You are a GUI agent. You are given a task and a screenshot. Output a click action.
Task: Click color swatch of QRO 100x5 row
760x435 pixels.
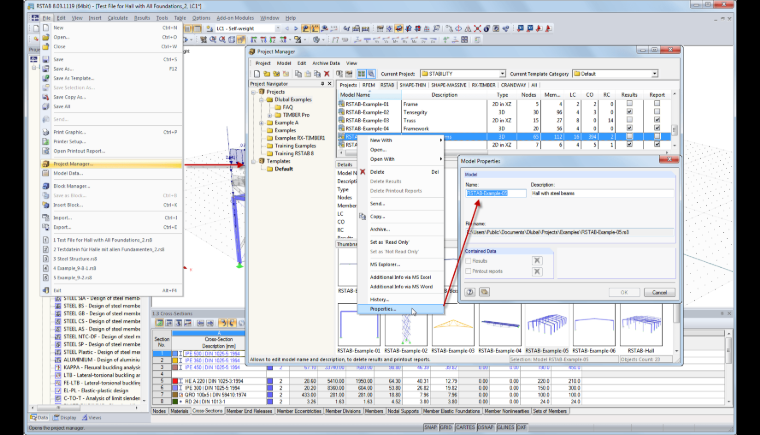pyautogui.click(x=175, y=395)
